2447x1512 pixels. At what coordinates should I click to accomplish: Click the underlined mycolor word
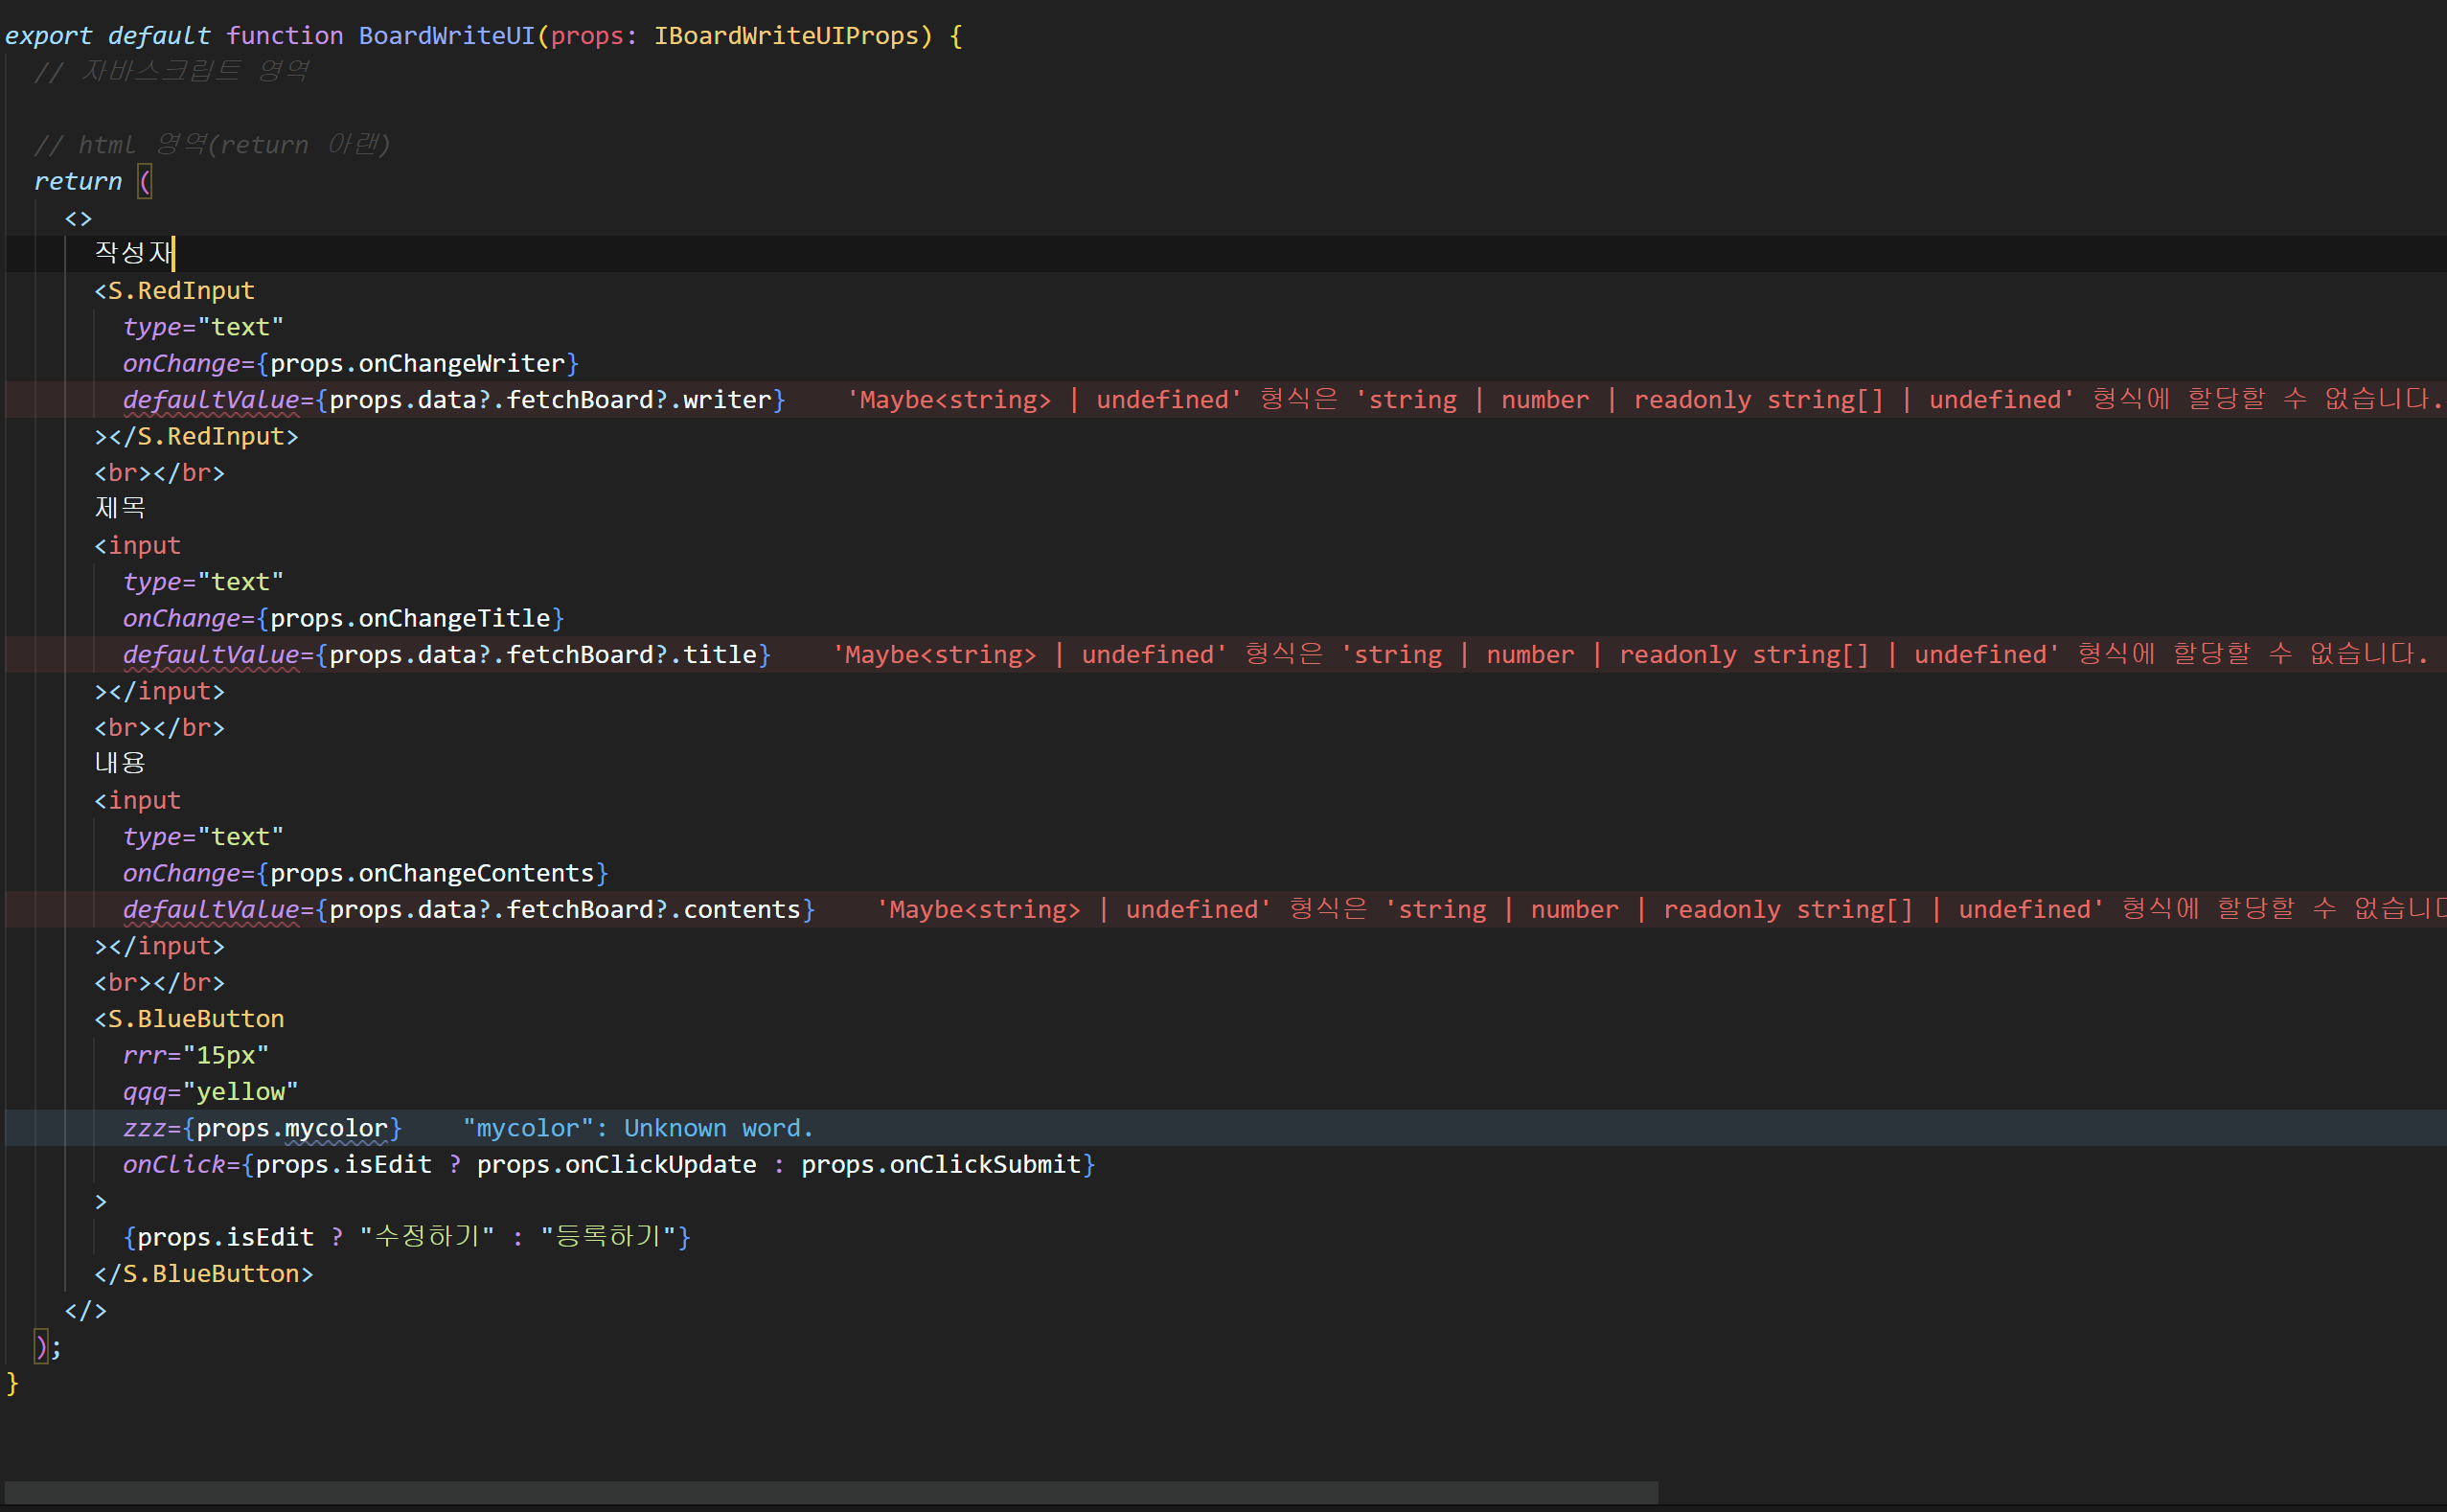click(x=336, y=1129)
